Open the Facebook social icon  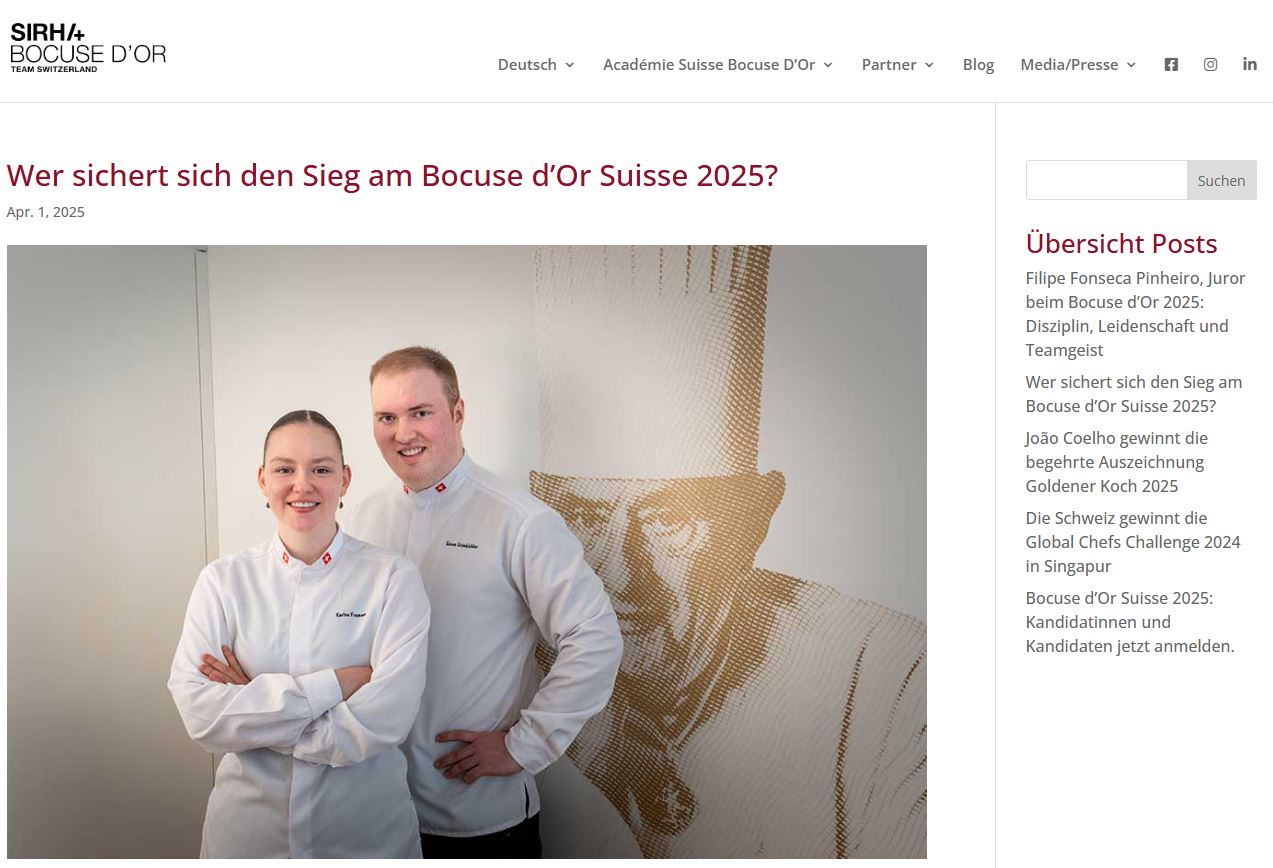1171,64
